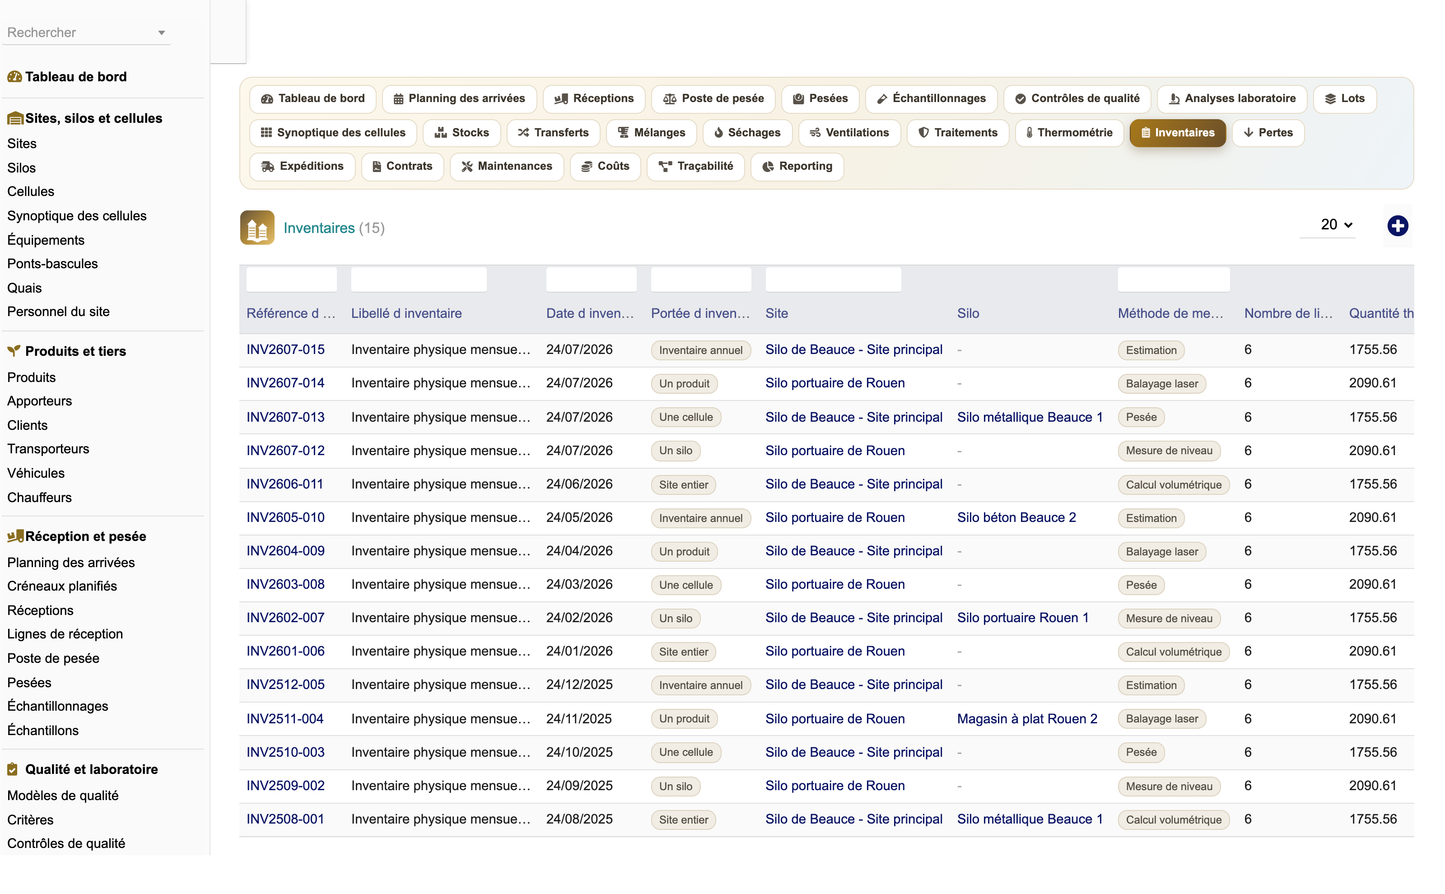Open the Séchages tab
The width and height of the screenshot is (1445, 894).
(x=747, y=133)
